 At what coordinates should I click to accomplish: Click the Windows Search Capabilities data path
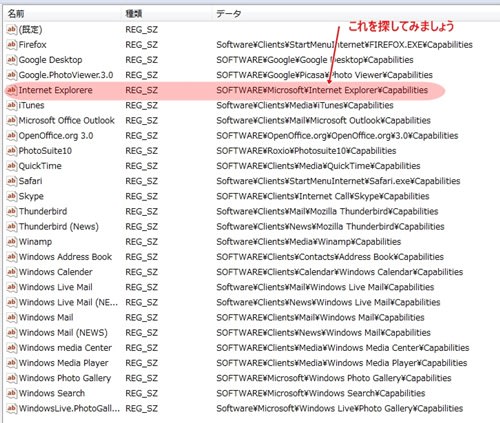pos(321,393)
